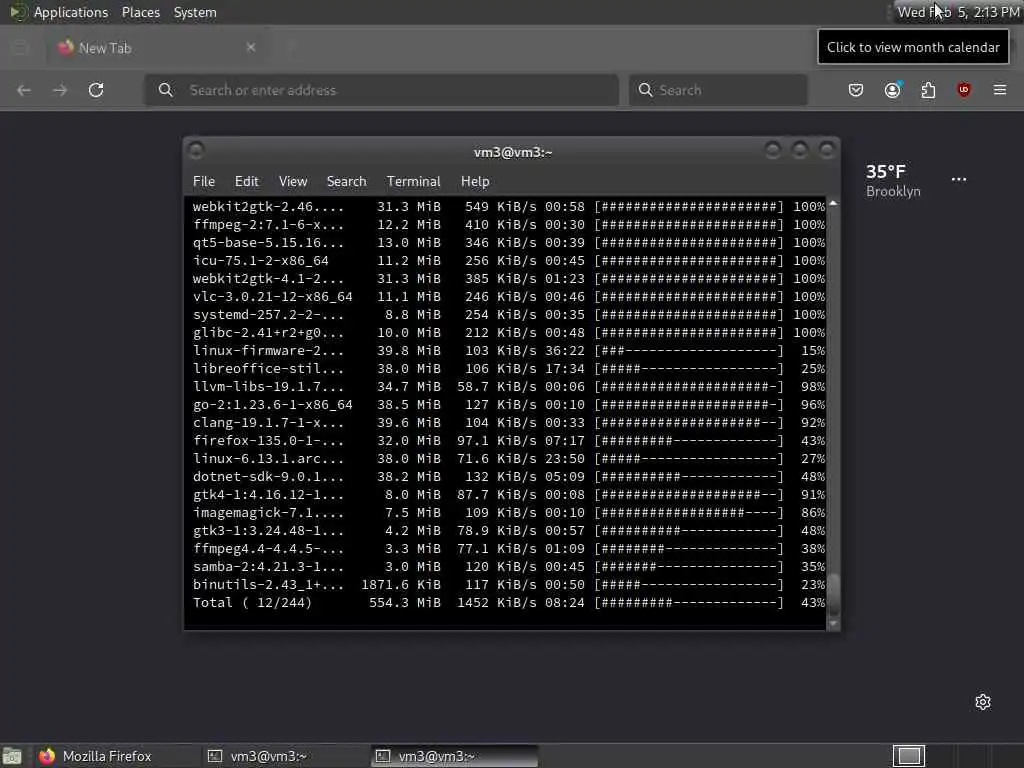Open the terminal View menu
Screen dimensions: 1024x768
(x=293, y=182)
